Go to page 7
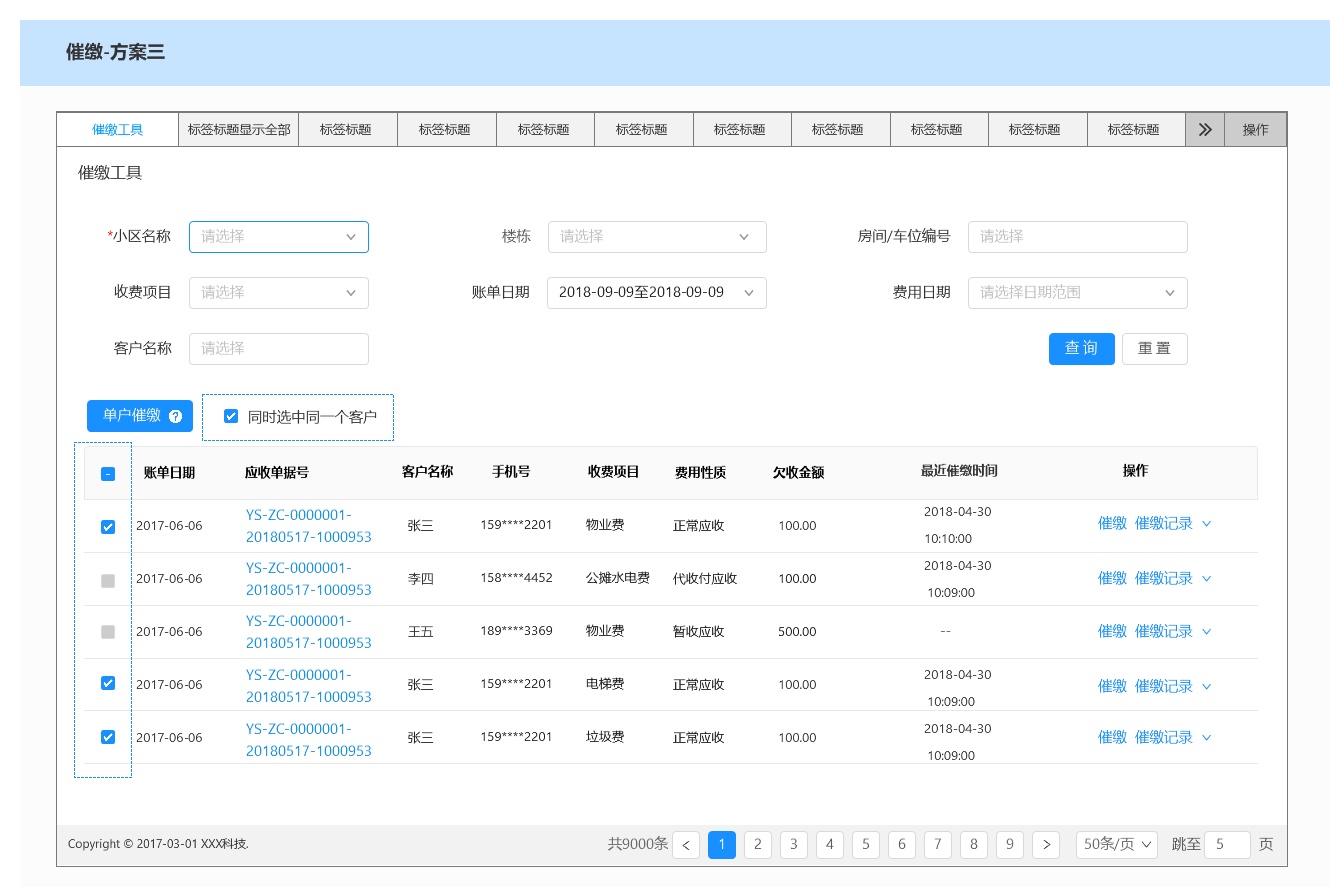The width and height of the screenshot is (1330, 887). [x=938, y=845]
